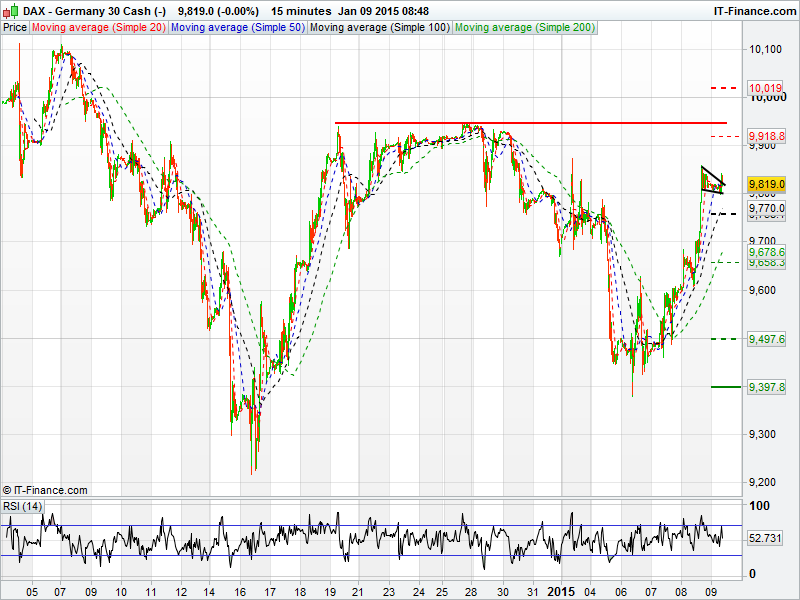The width and height of the screenshot is (800, 600).
Task: Select the Price indicator tab
Action: click(x=15, y=28)
